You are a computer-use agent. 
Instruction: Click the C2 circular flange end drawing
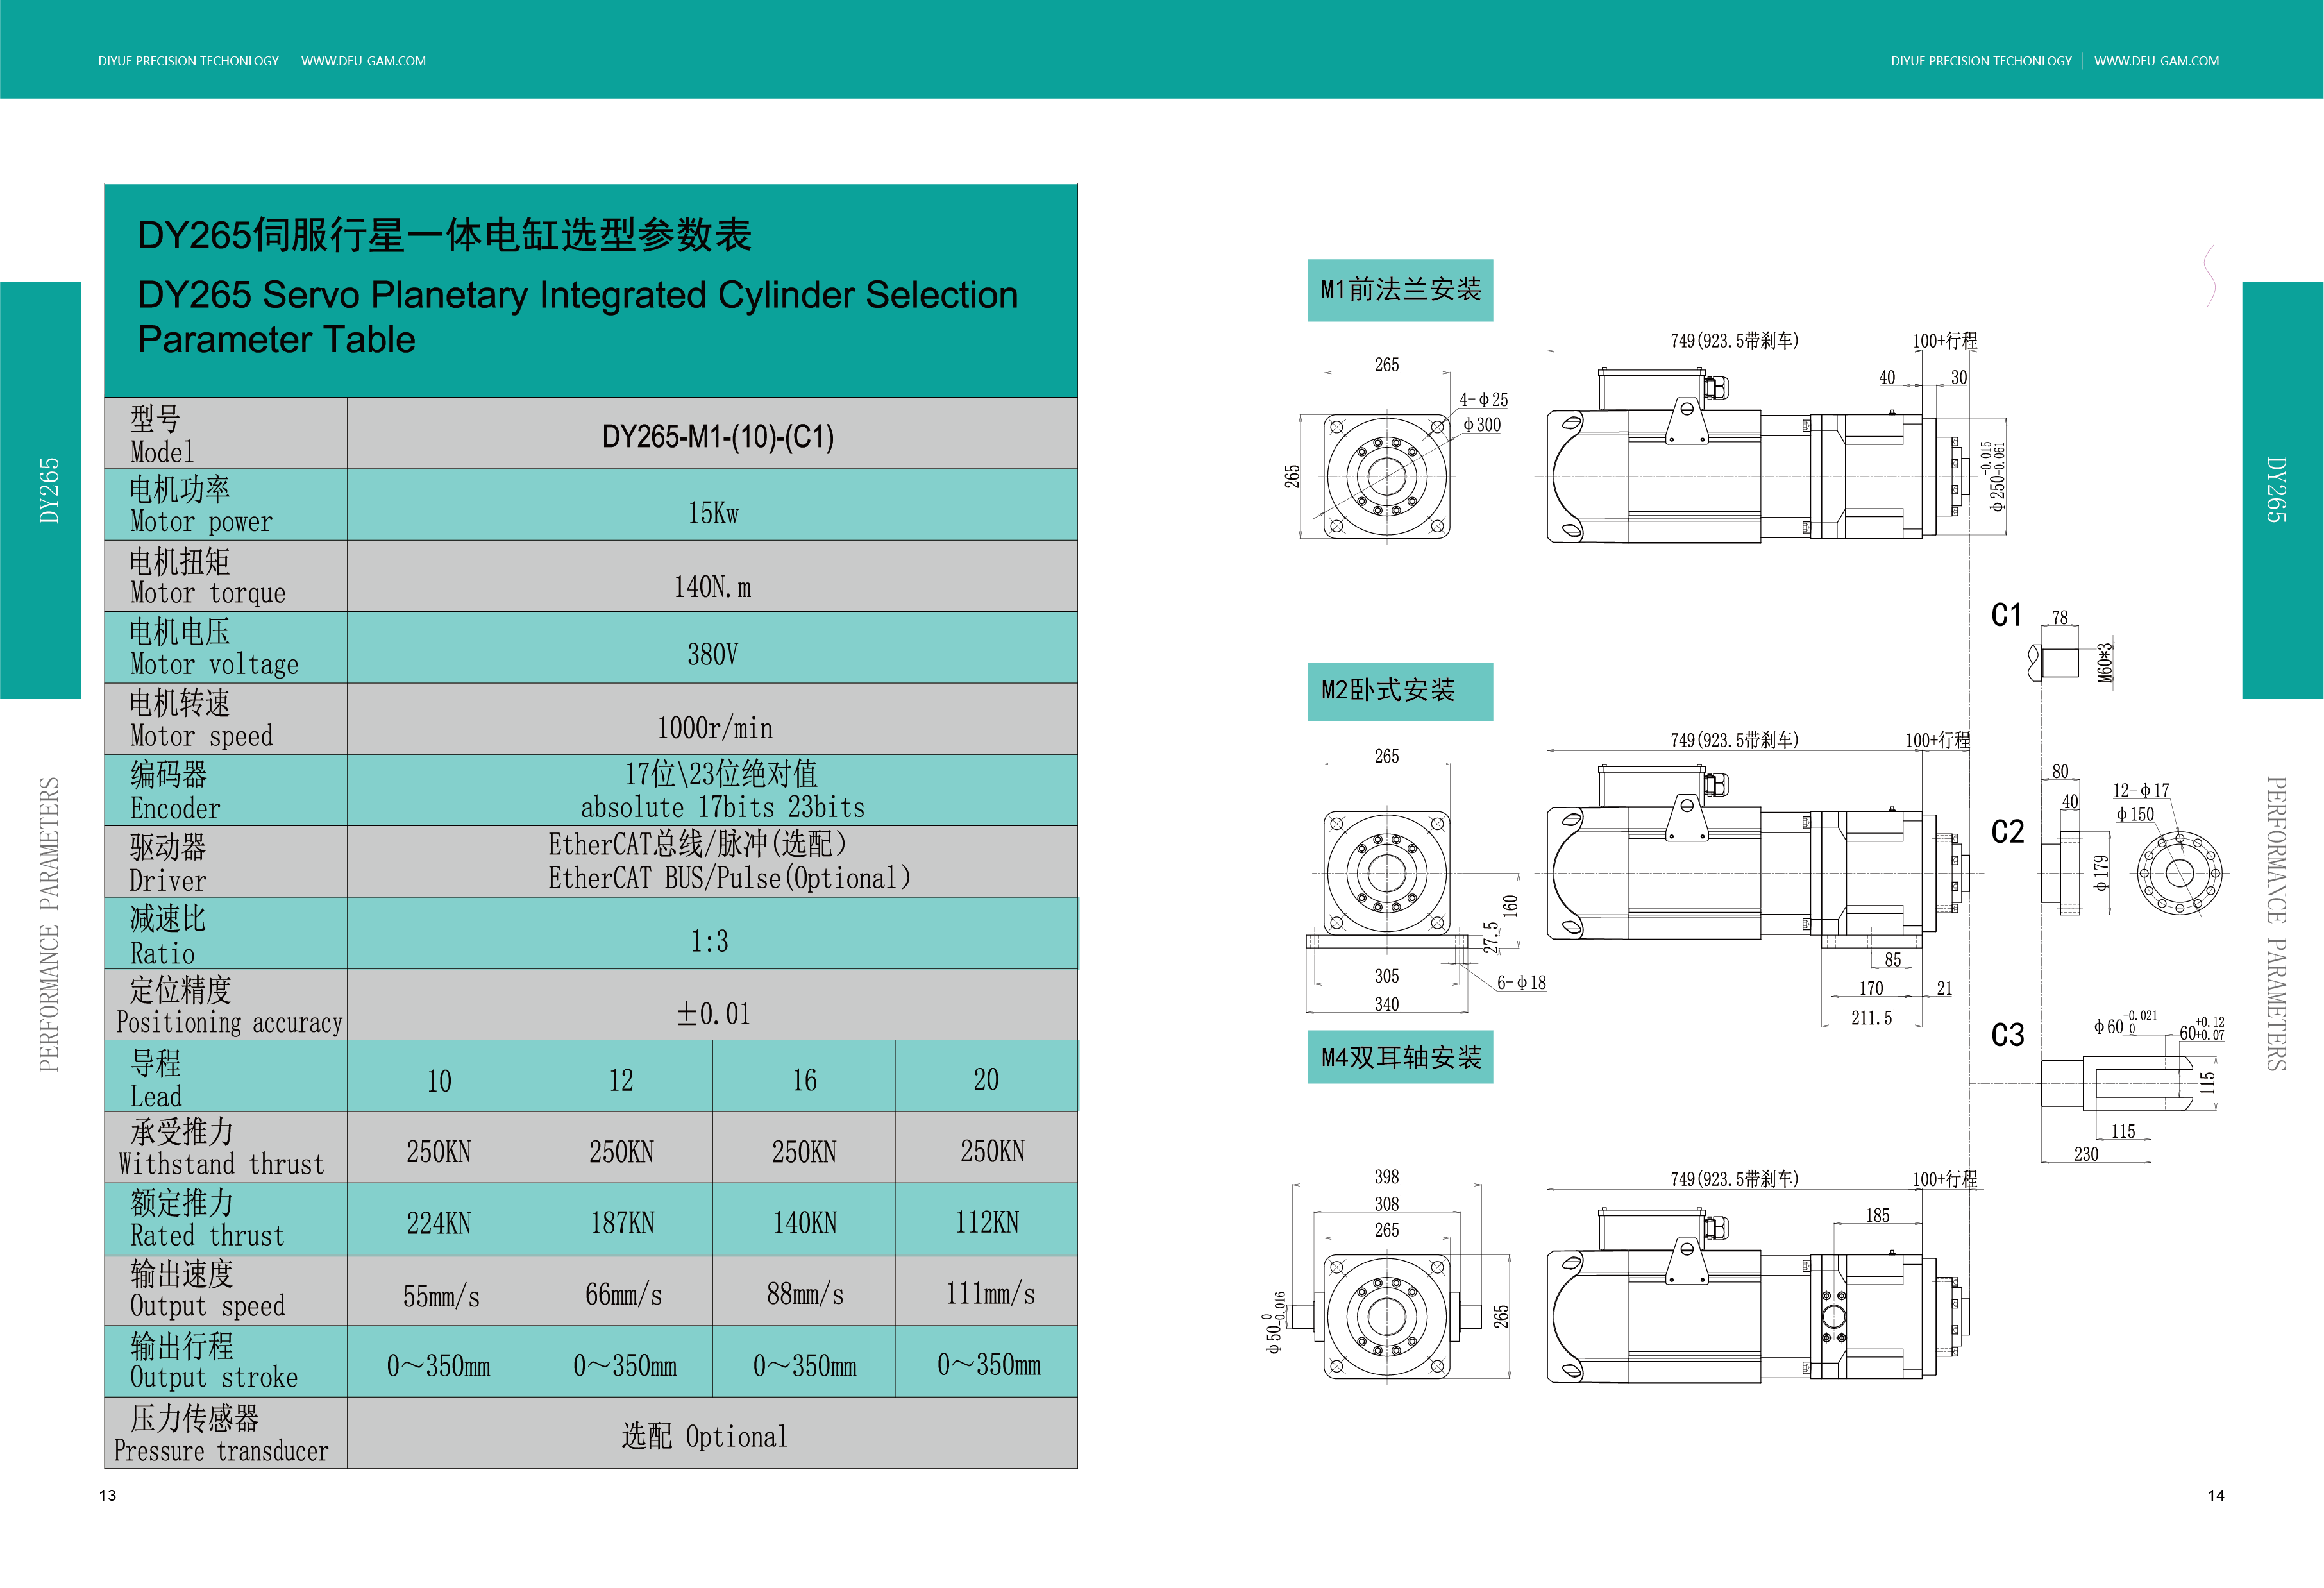(x=2178, y=872)
